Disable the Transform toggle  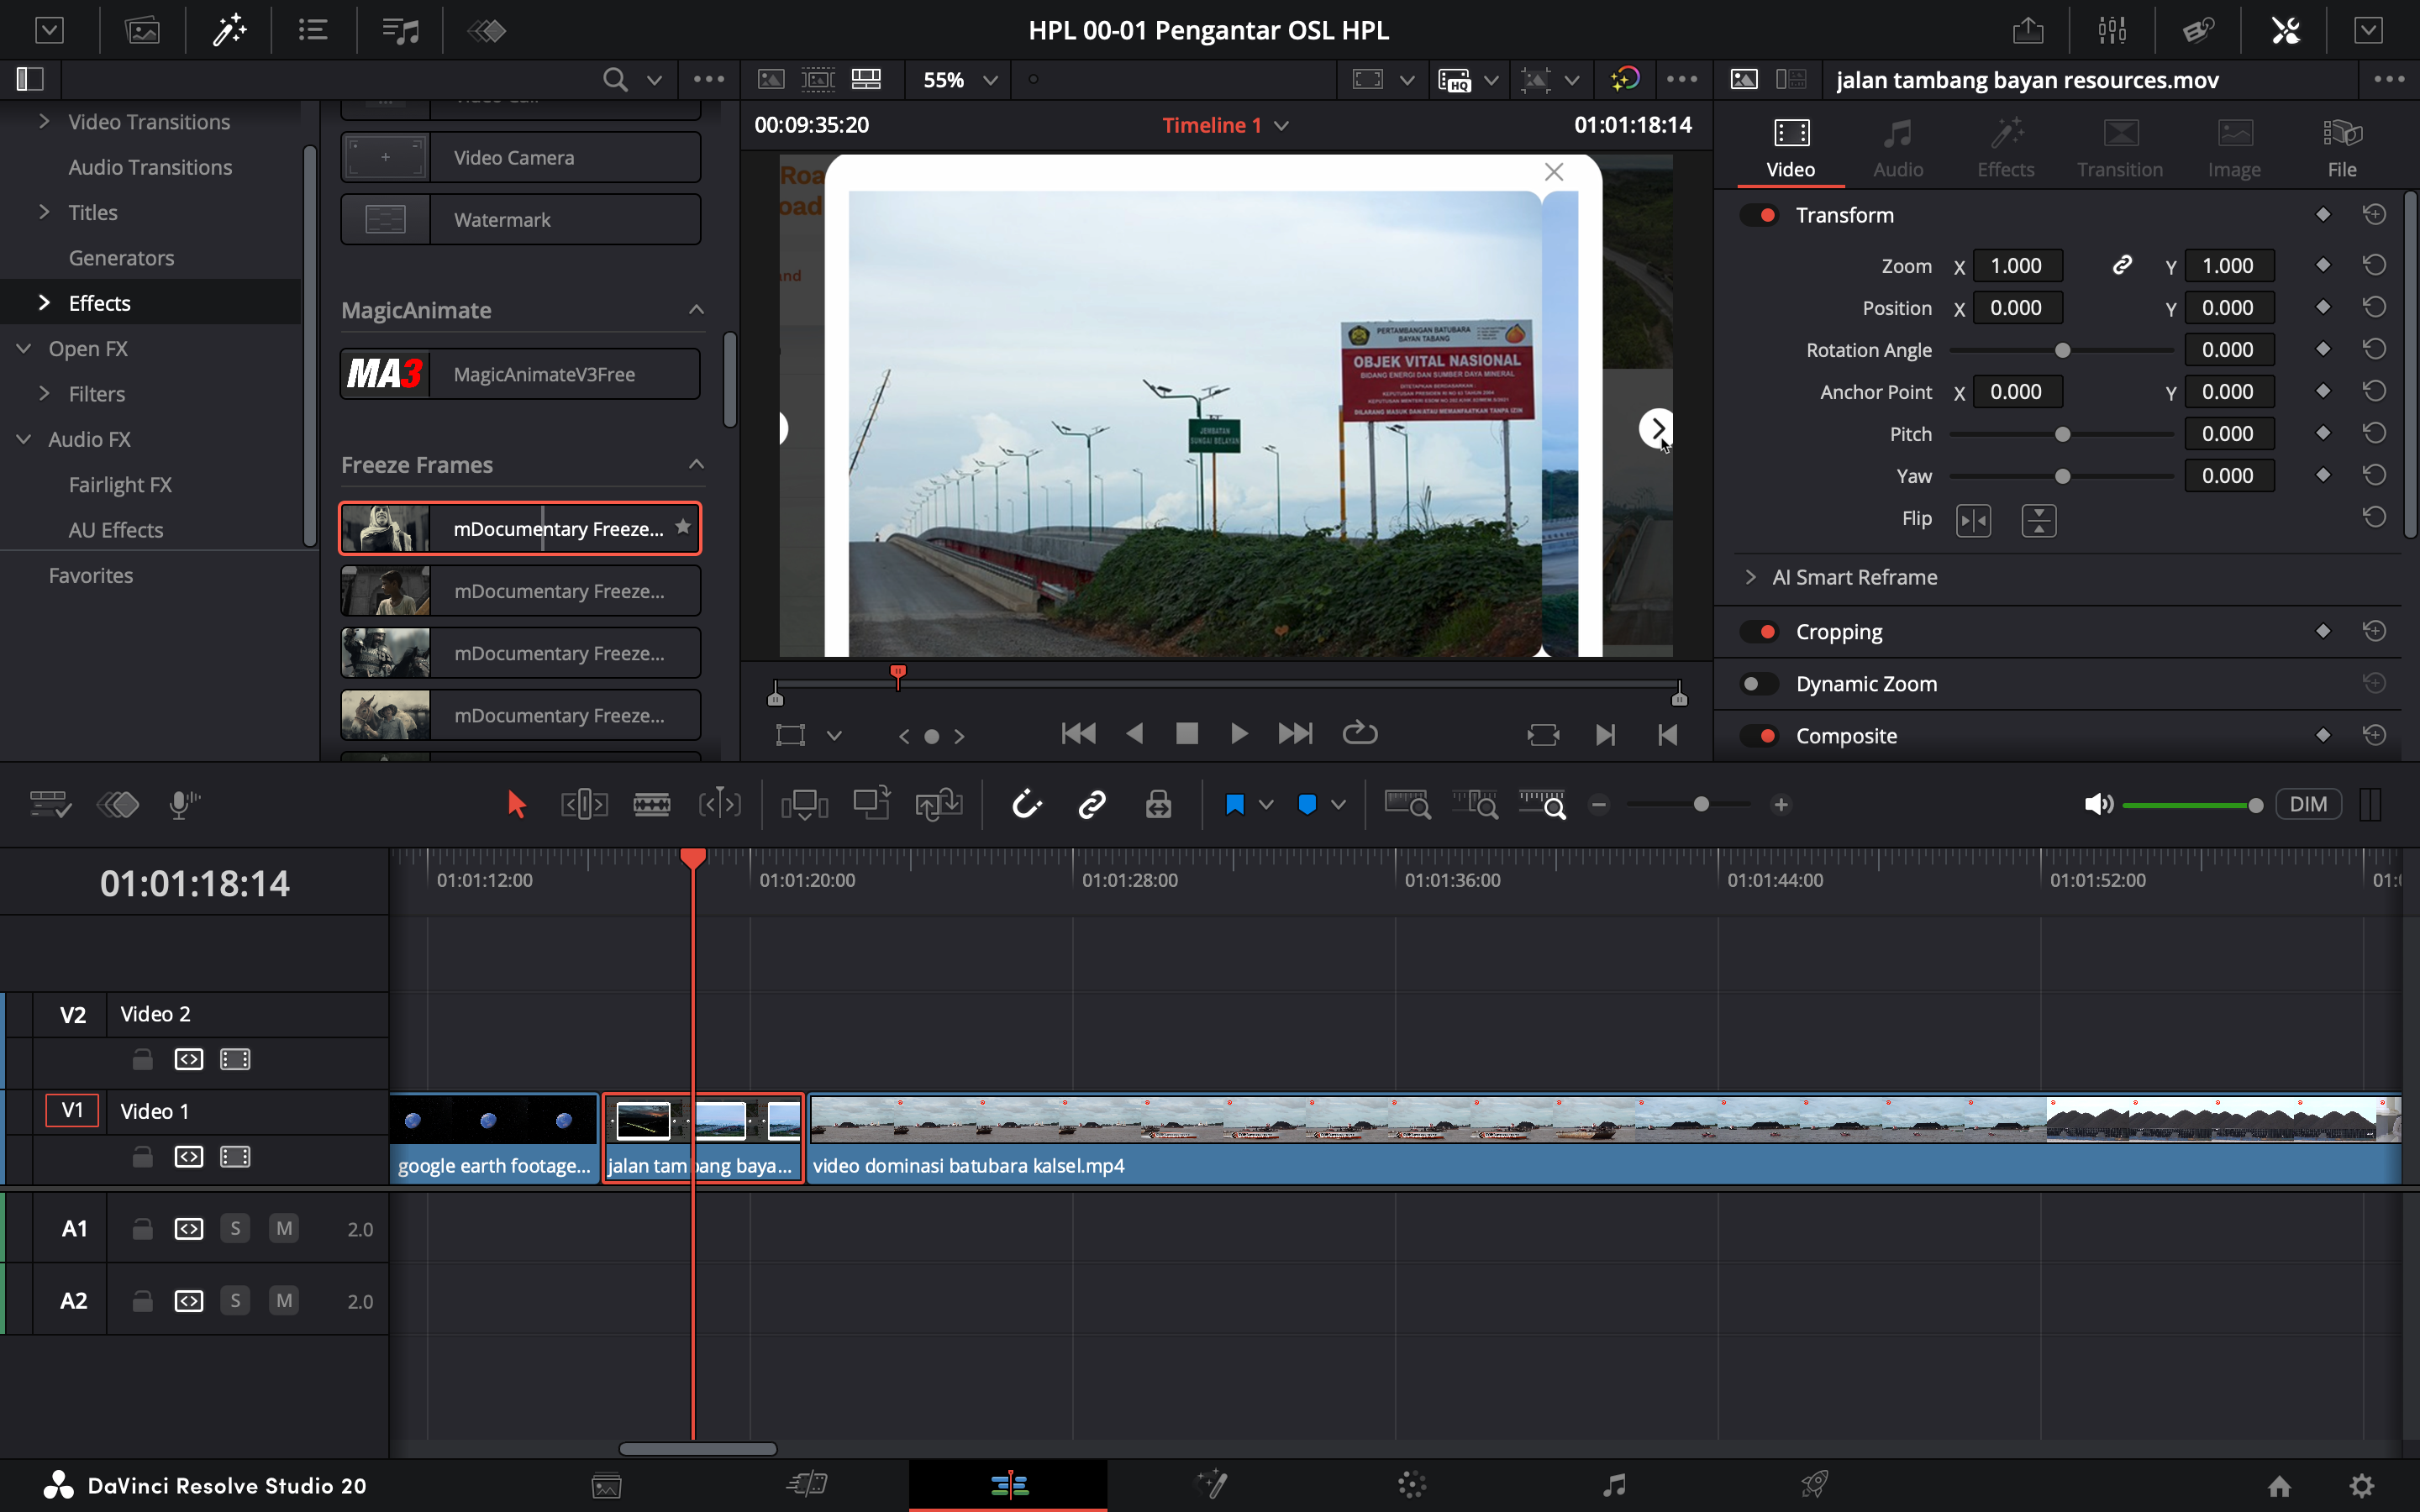[1759, 215]
